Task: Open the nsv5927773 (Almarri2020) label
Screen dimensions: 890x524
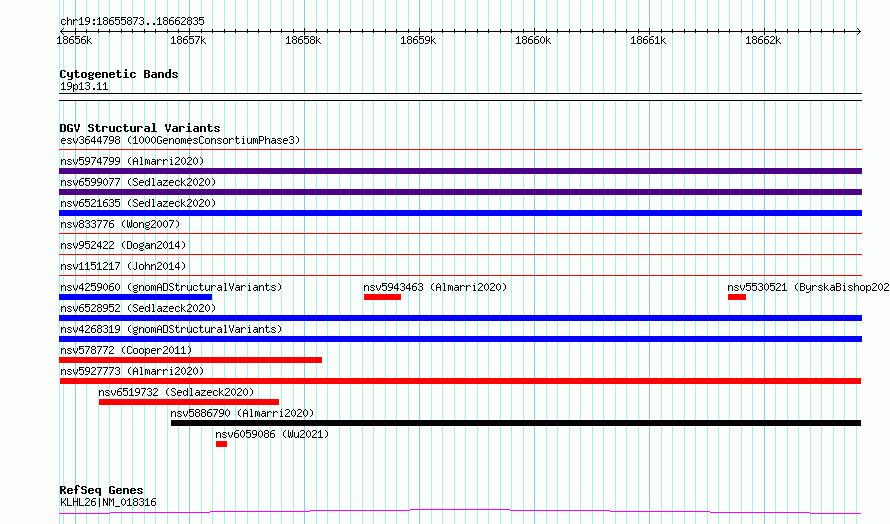Action: (132, 371)
